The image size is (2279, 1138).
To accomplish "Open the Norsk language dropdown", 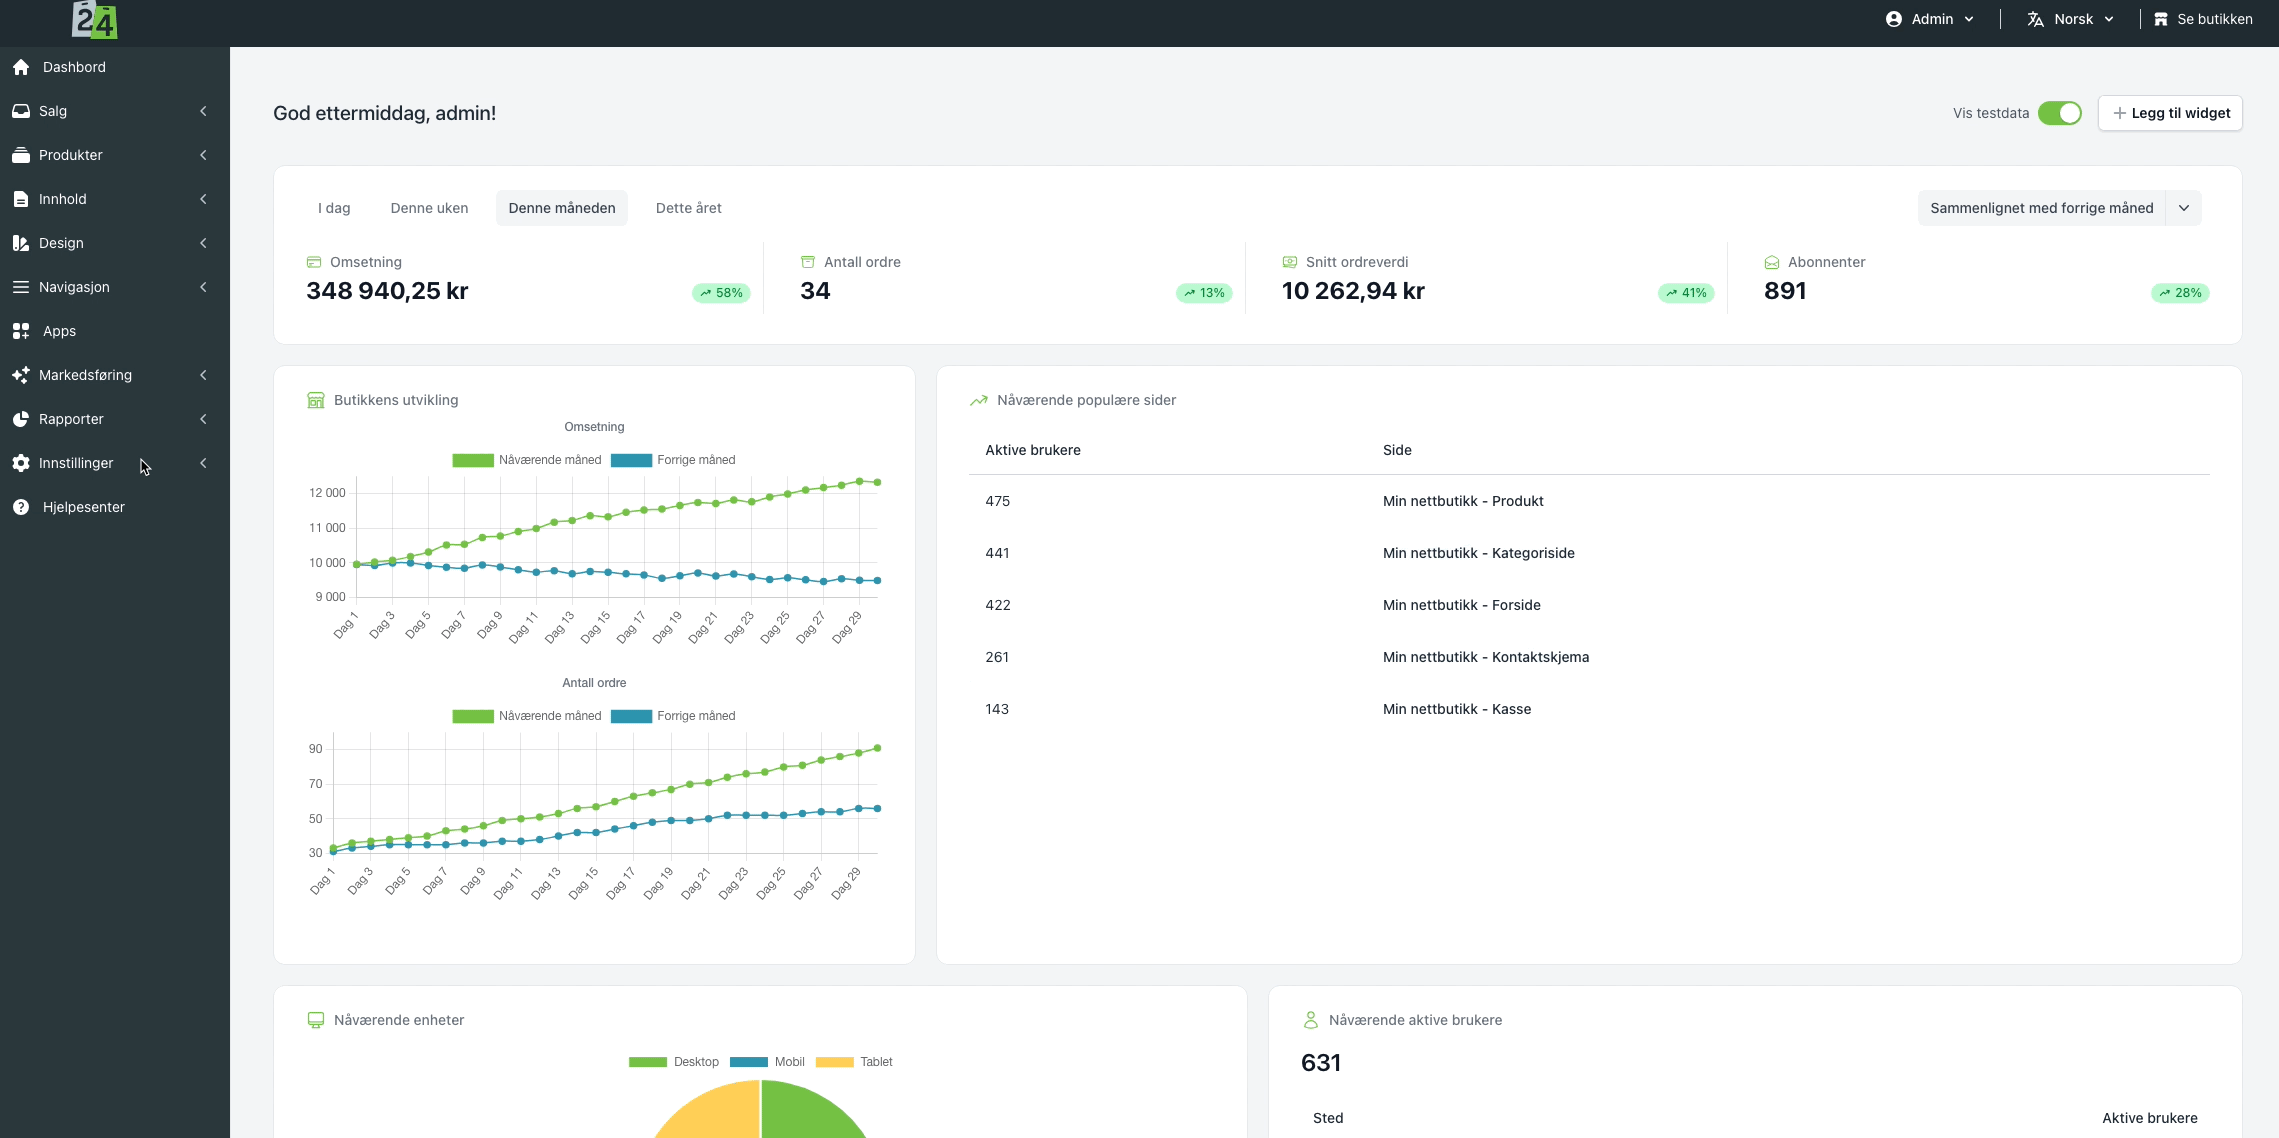I will [2070, 19].
